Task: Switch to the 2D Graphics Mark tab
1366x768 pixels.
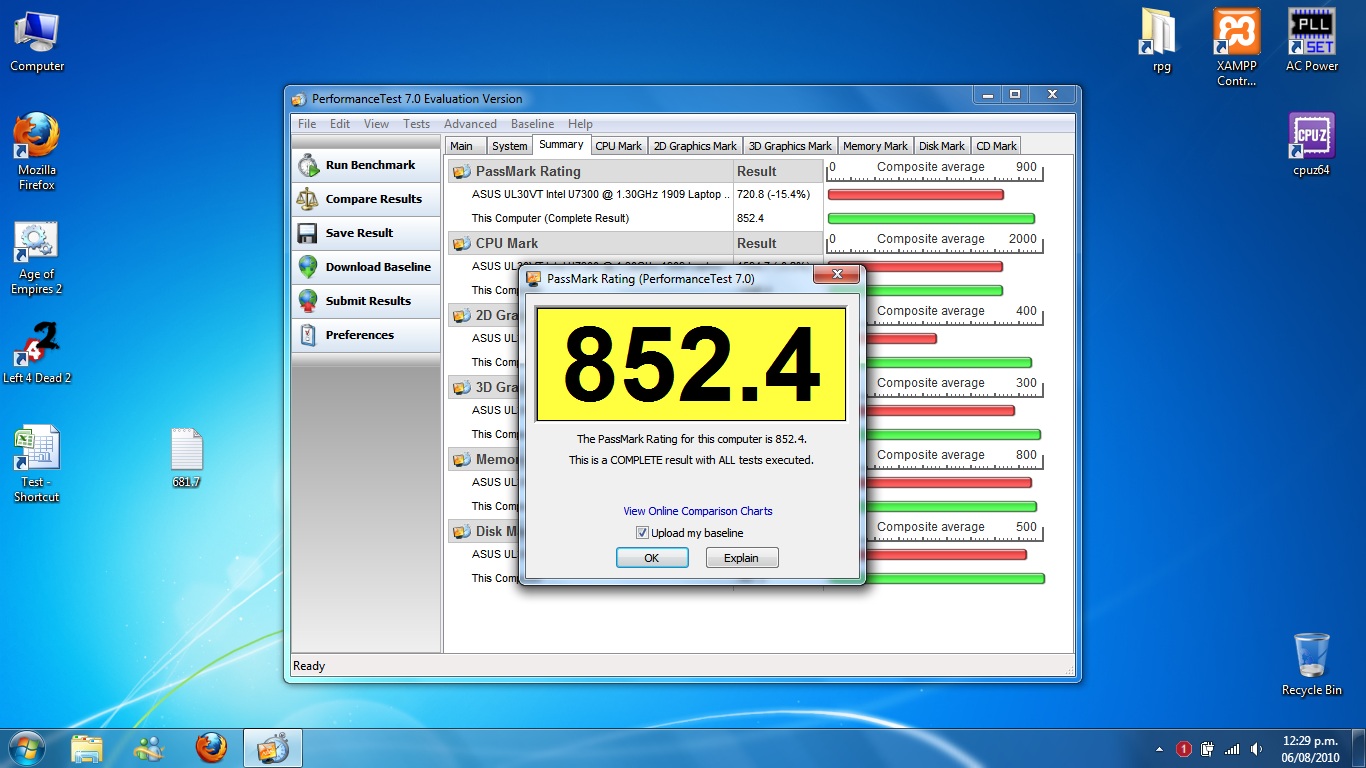Action: [695, 146]
